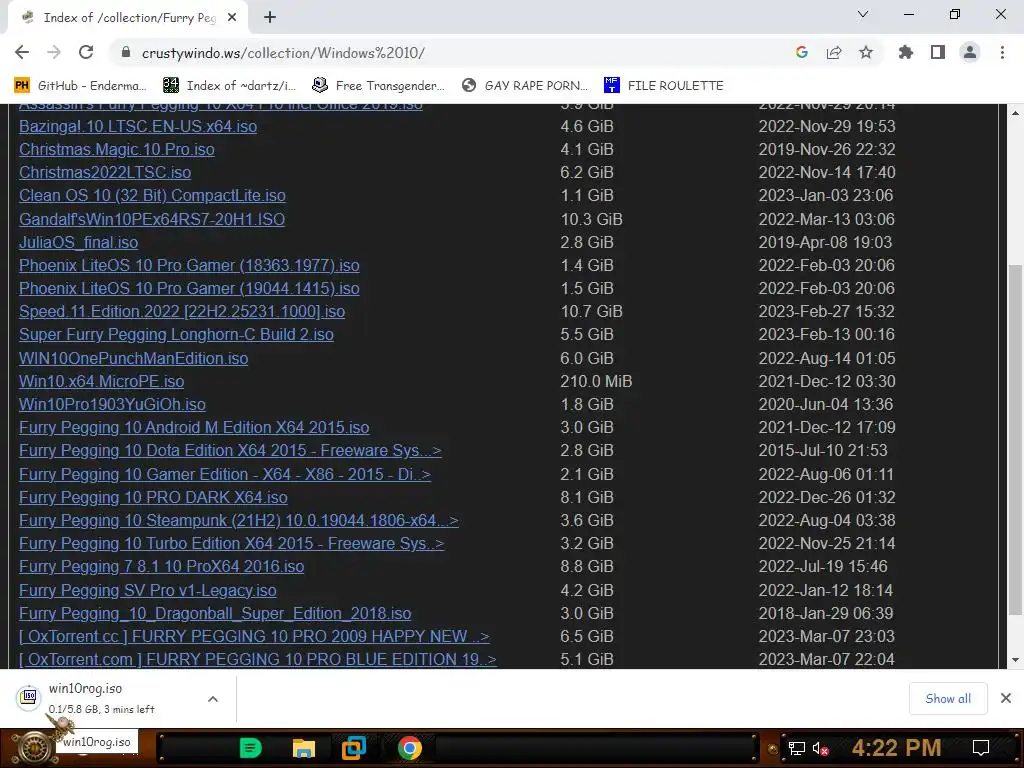Open 'Index of ~dartz/i...' bookmark

(229, 86)
